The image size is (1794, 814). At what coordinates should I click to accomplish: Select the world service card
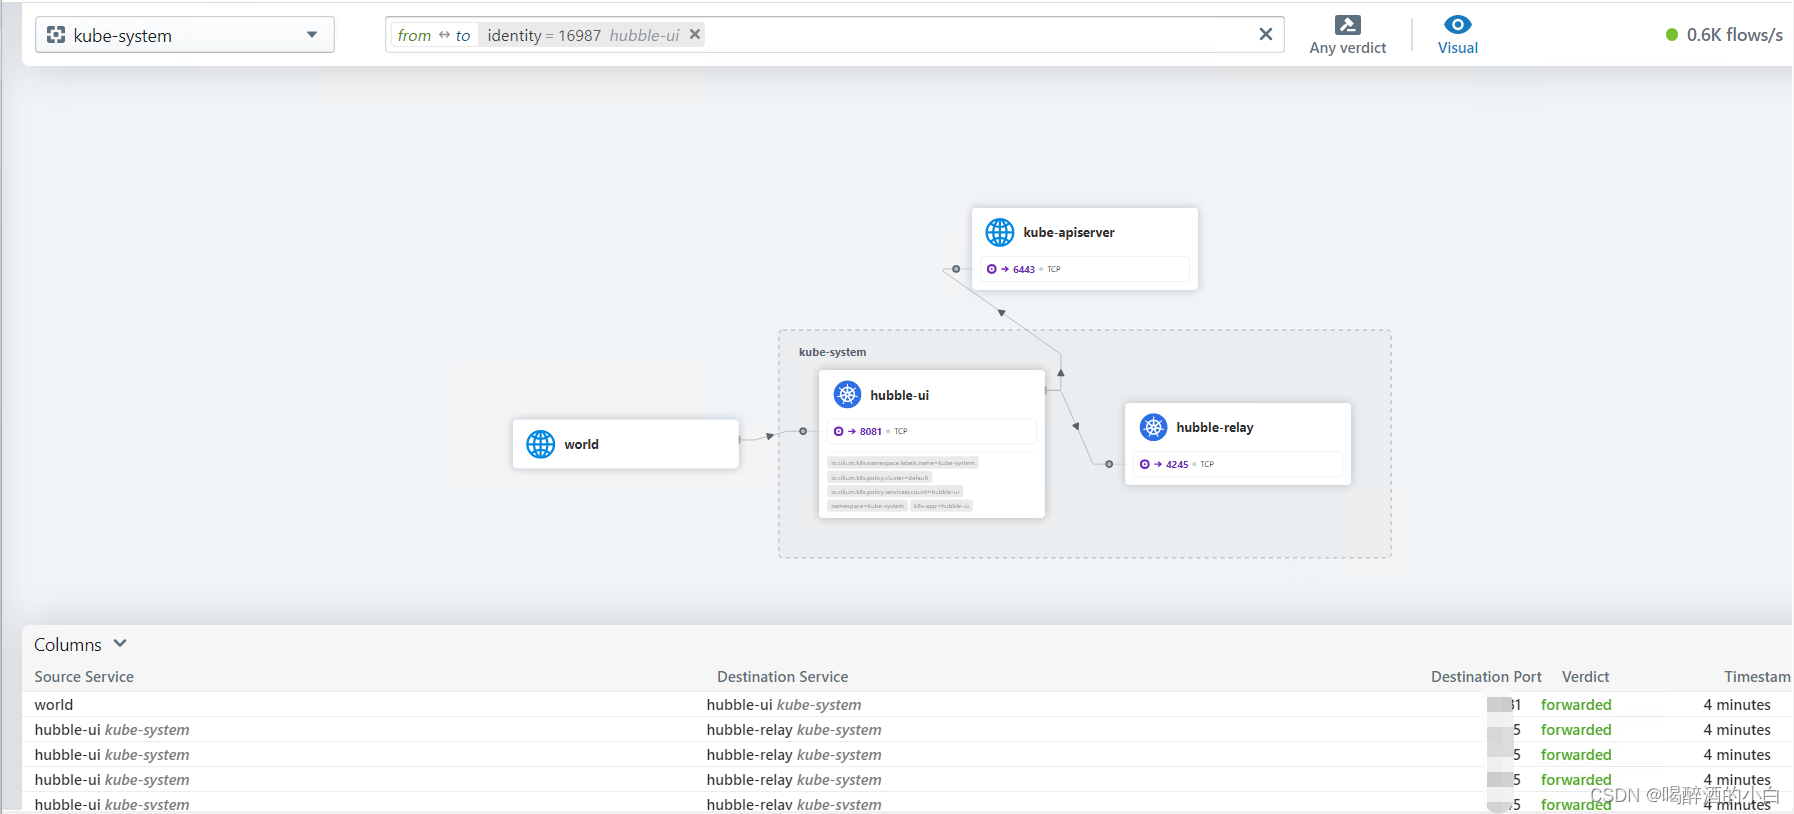click(x=626, y=444)
